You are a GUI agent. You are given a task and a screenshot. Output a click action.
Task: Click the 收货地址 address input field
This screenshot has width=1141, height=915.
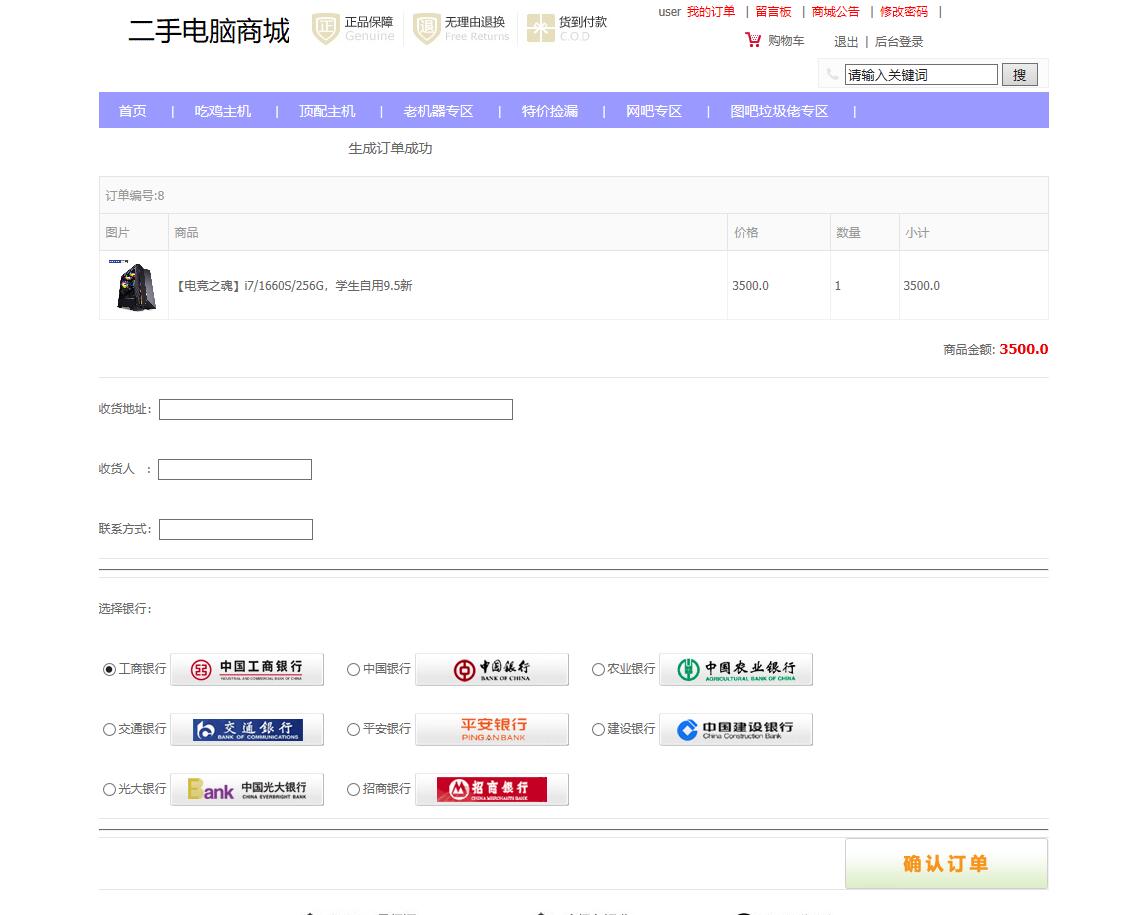[x=335, y=409]
